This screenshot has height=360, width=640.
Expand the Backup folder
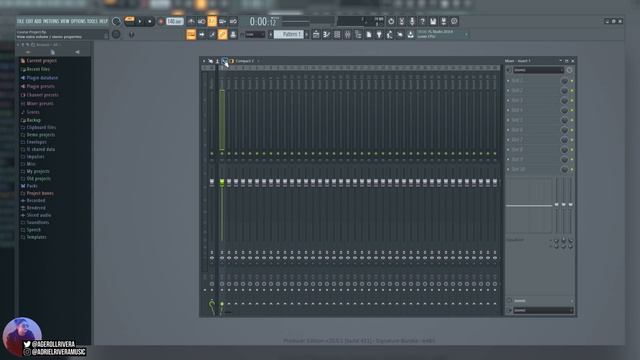[x=31, y=120]
